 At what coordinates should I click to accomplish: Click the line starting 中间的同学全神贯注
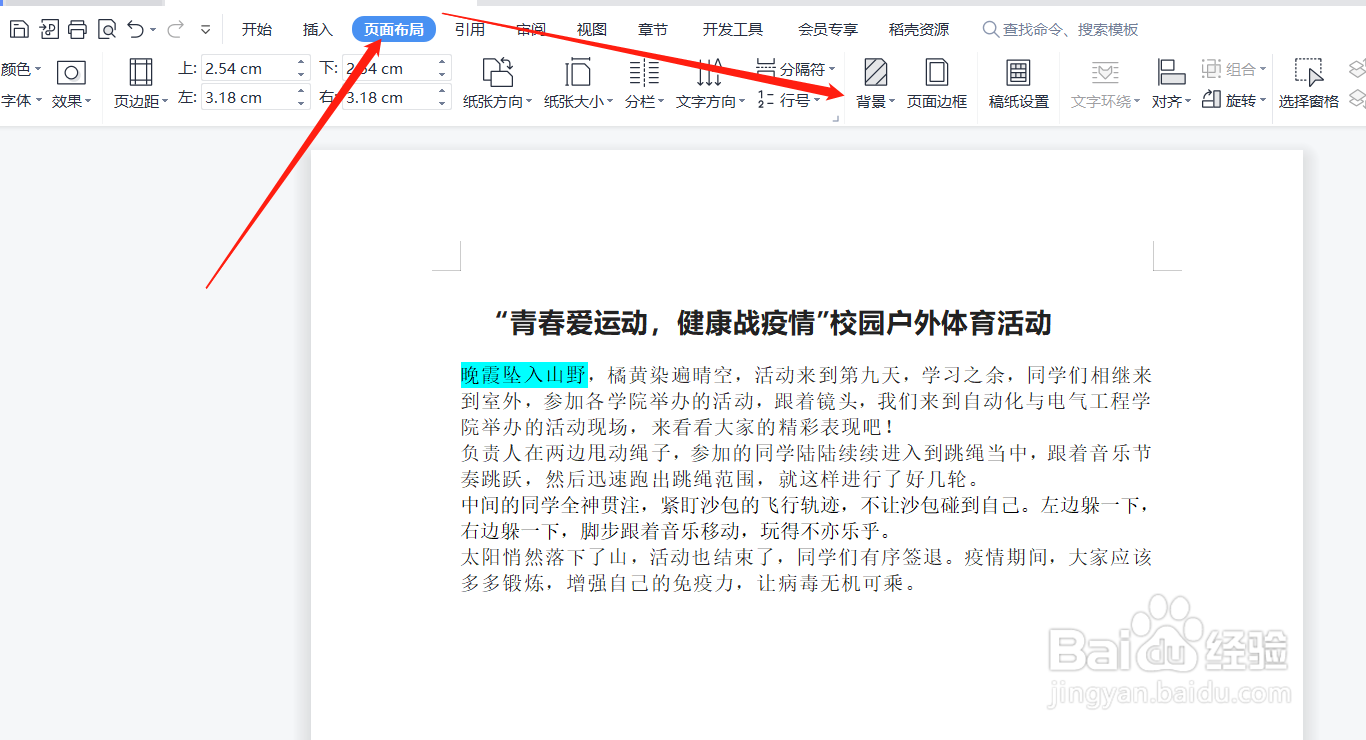click(806, 505)
